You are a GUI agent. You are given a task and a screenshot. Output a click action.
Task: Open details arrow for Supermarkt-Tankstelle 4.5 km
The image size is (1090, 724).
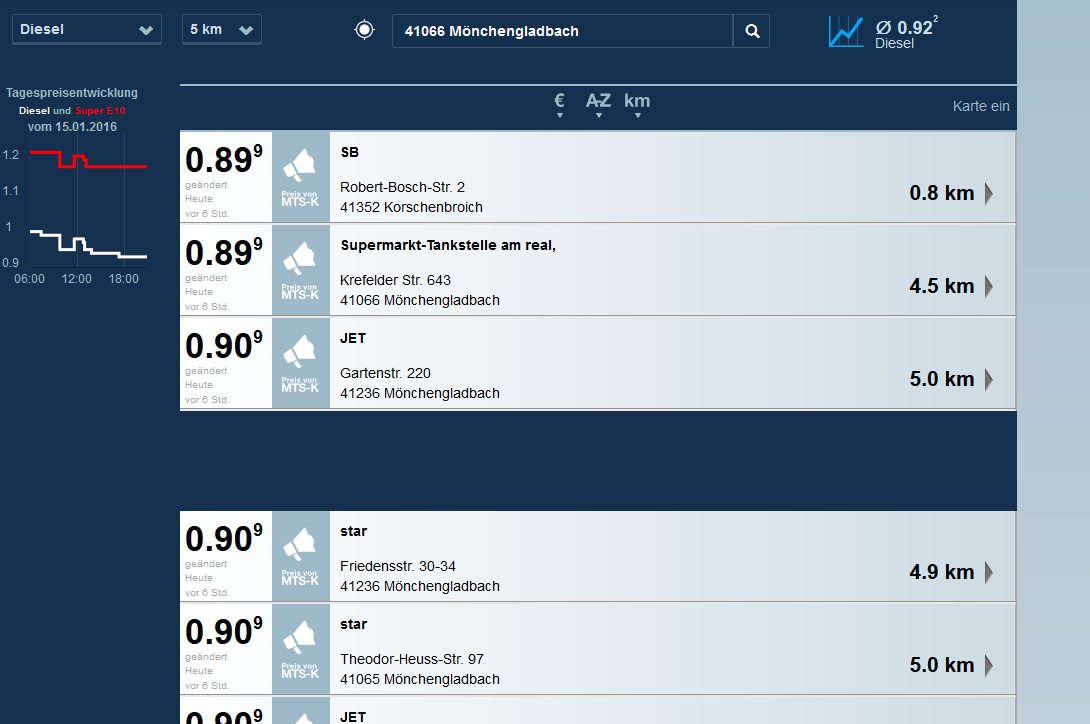click(x=989, y=287)
